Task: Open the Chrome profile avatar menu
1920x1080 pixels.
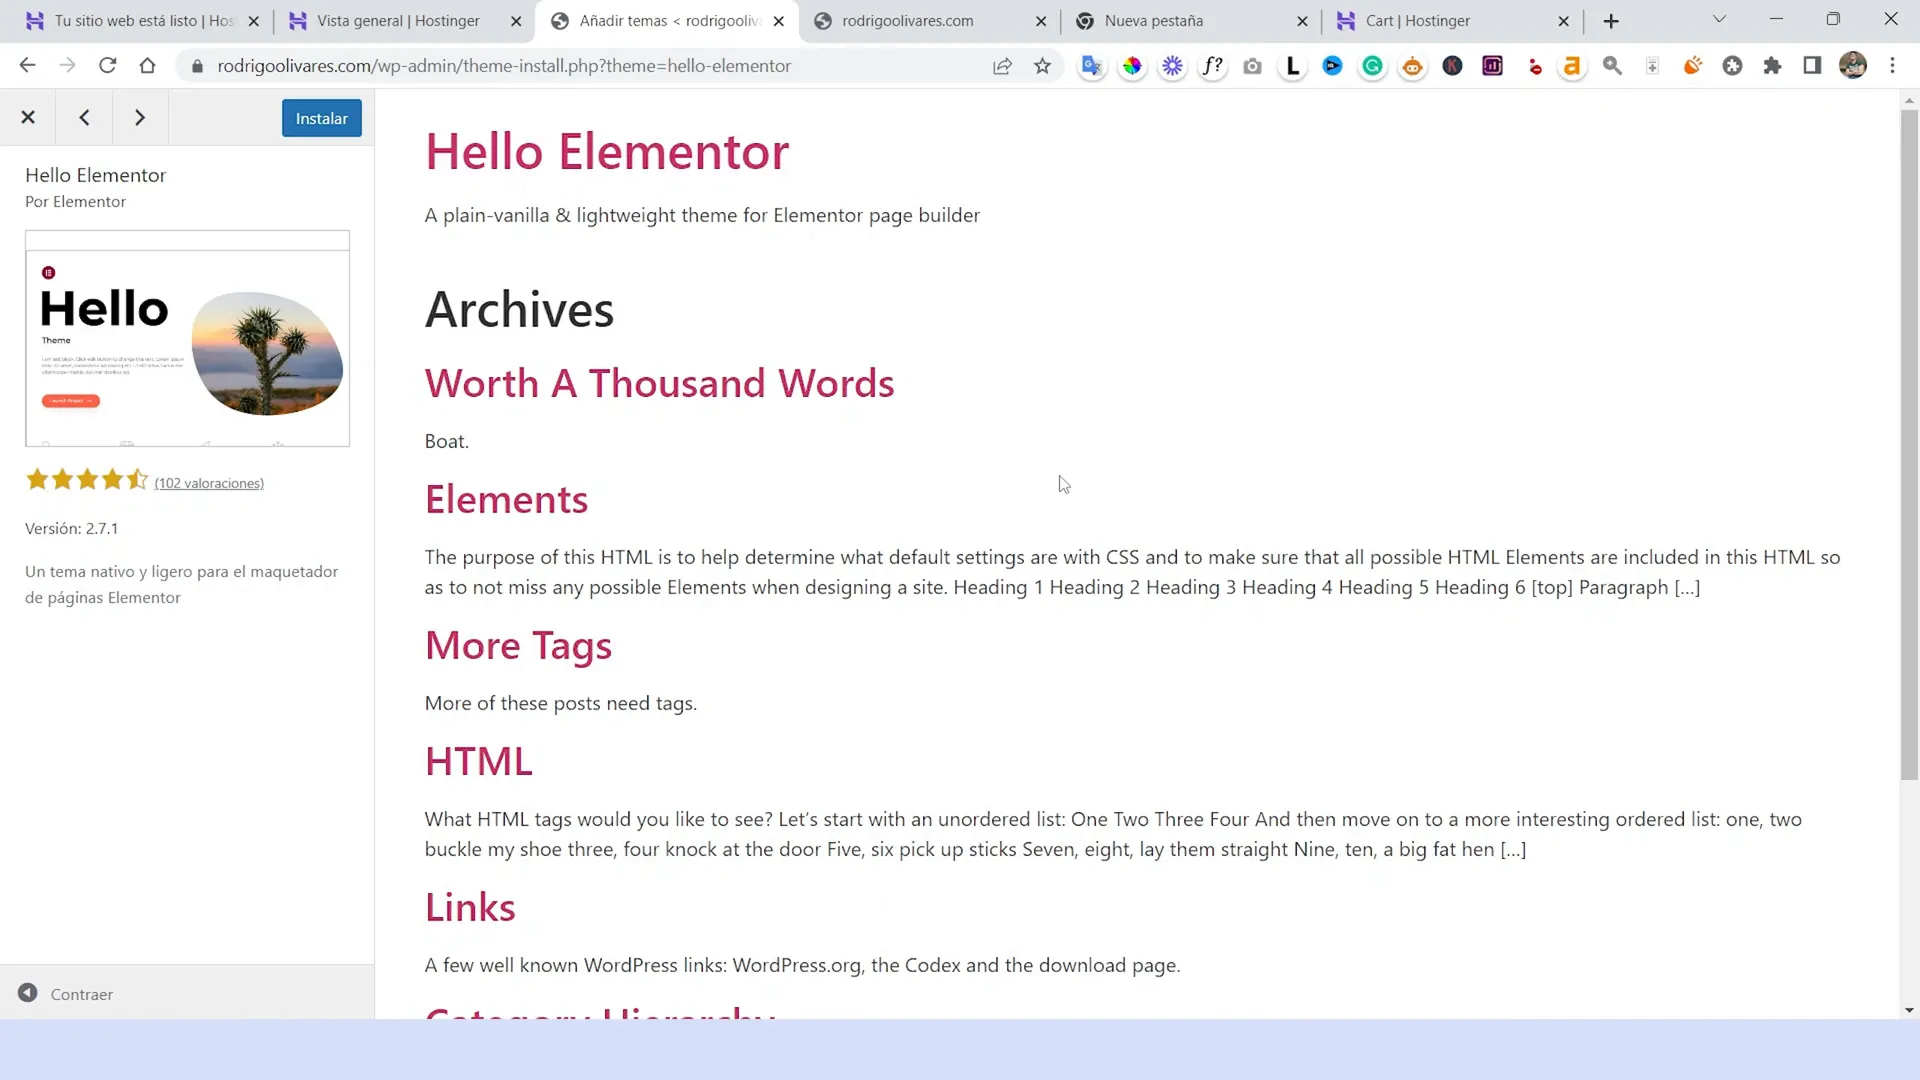Action: (x=1853, y=66)
